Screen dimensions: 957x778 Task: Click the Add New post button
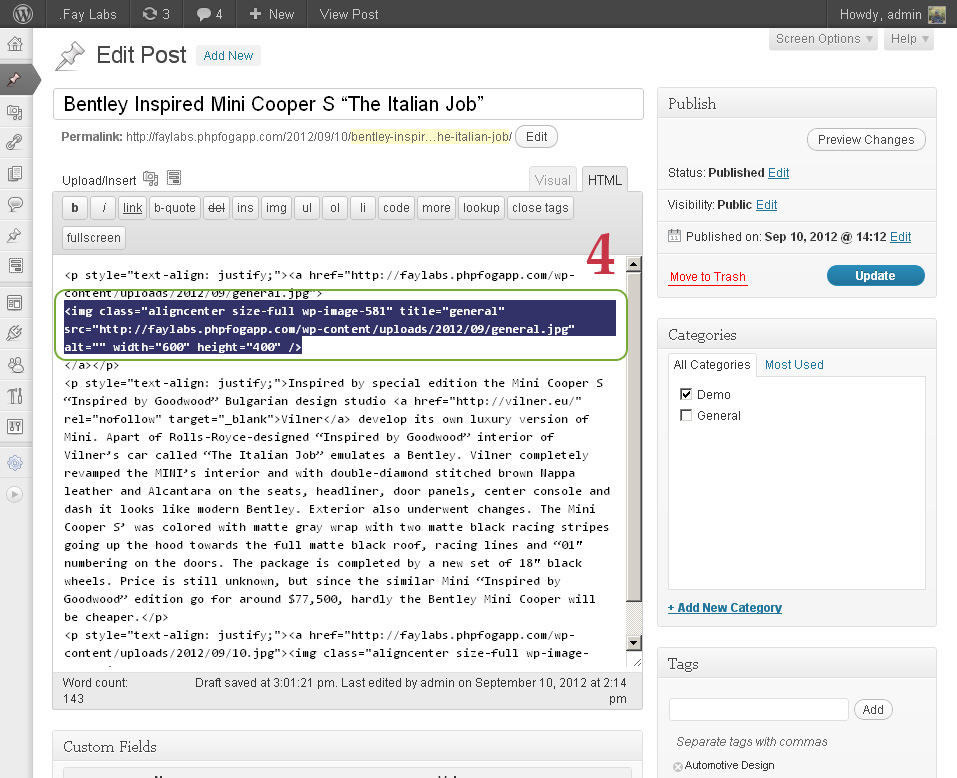coord(228,56)
